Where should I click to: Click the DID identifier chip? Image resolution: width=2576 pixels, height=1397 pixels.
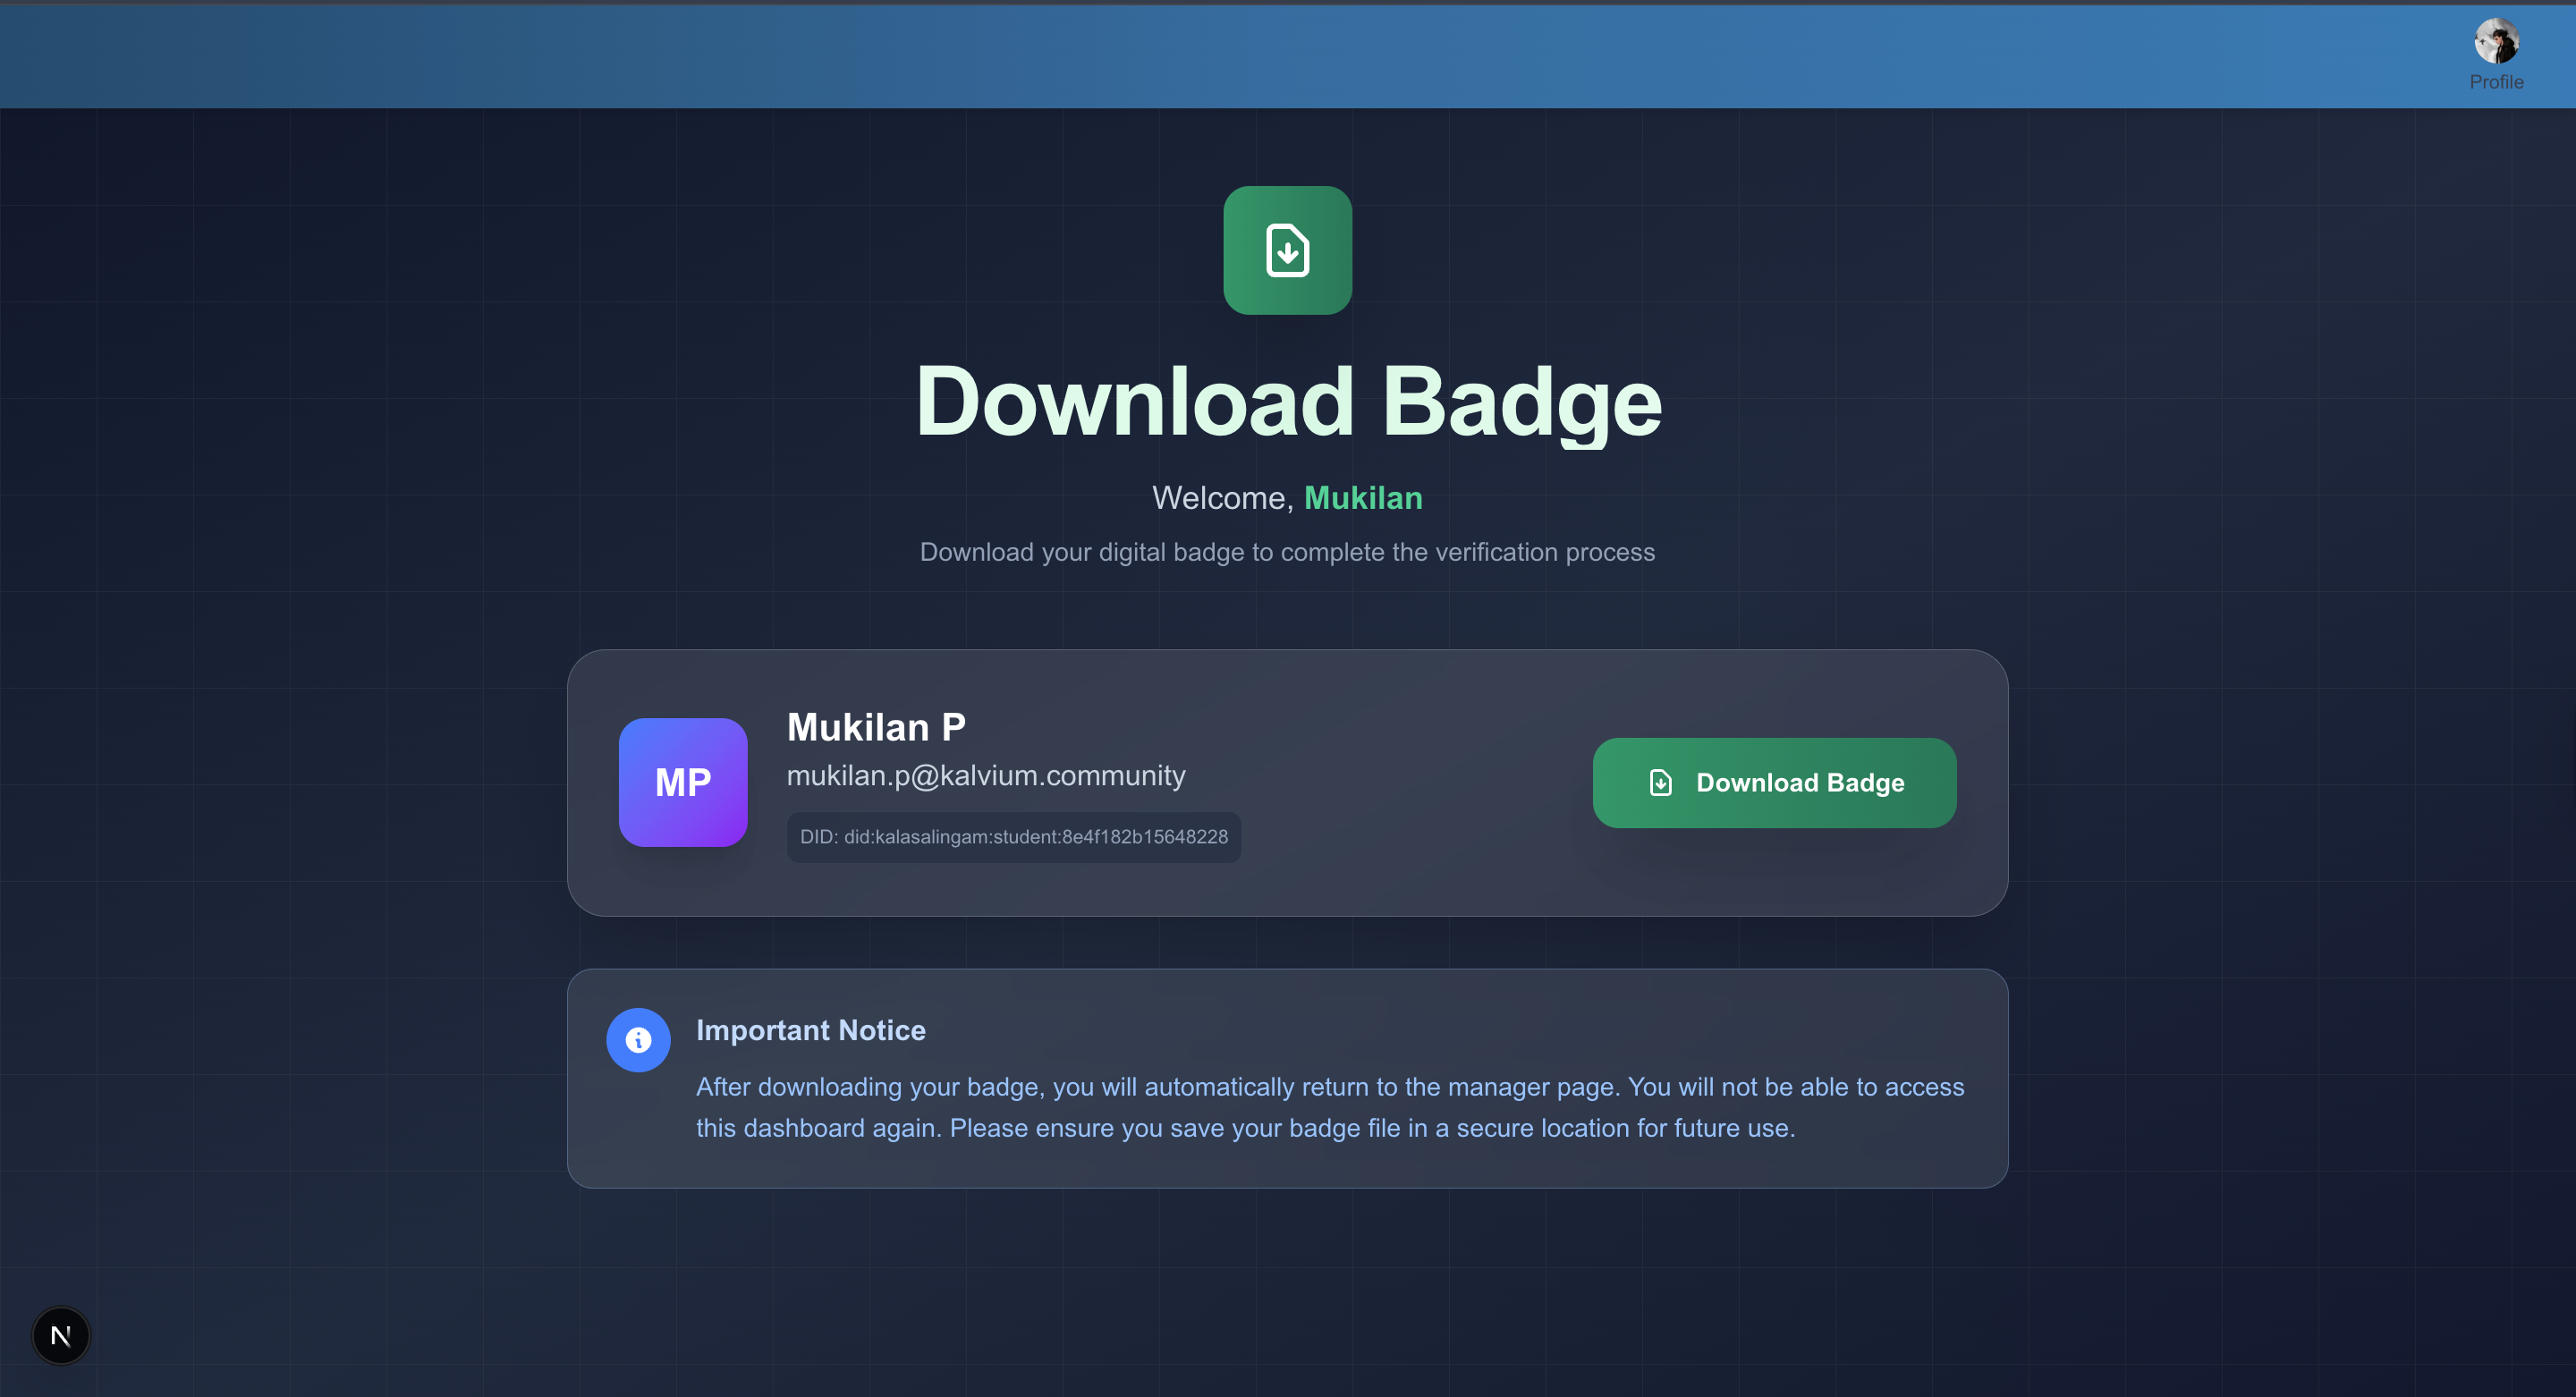(x=1013, y=837)
